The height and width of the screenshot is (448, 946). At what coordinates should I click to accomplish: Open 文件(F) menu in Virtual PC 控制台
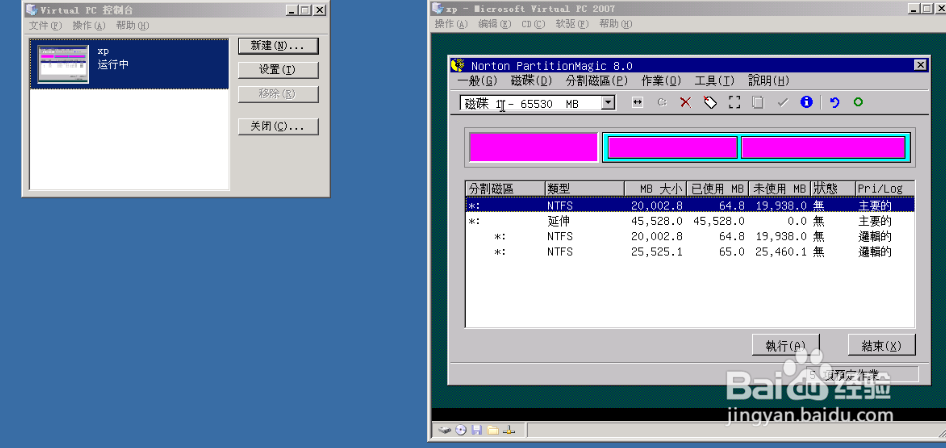coord(46,25)
